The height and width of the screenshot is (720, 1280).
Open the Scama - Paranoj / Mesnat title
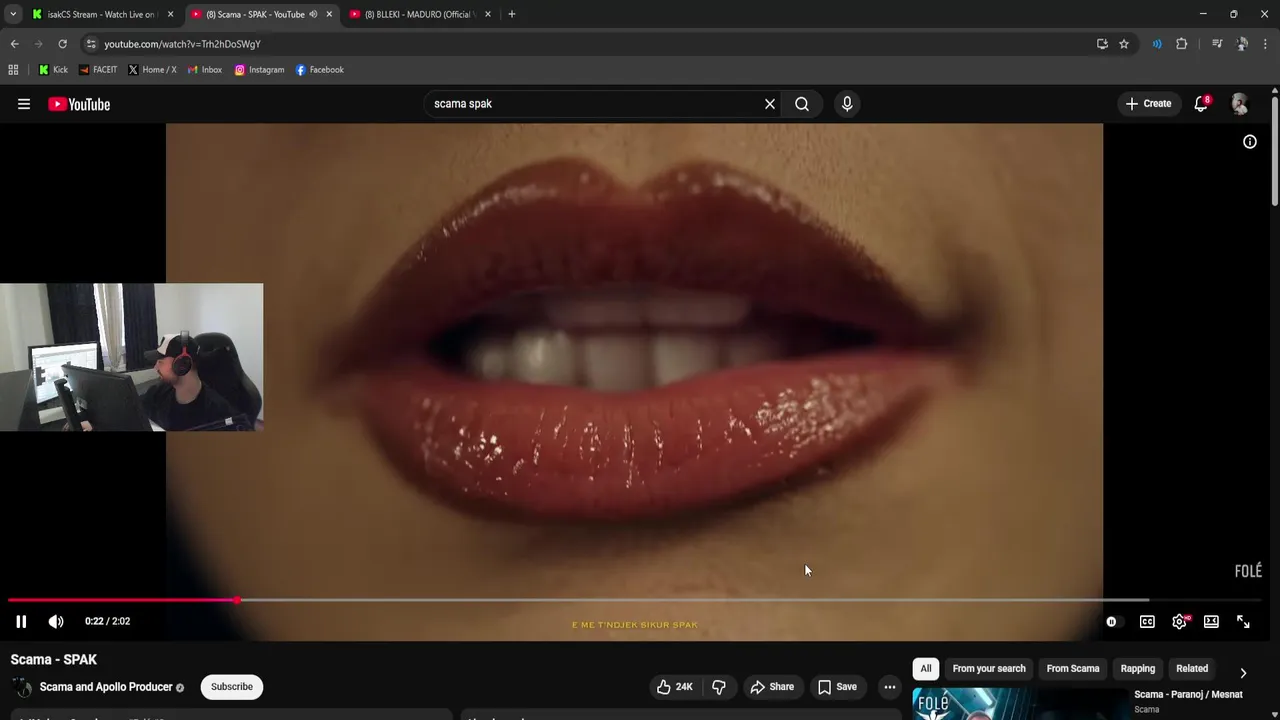point(1188,694)
